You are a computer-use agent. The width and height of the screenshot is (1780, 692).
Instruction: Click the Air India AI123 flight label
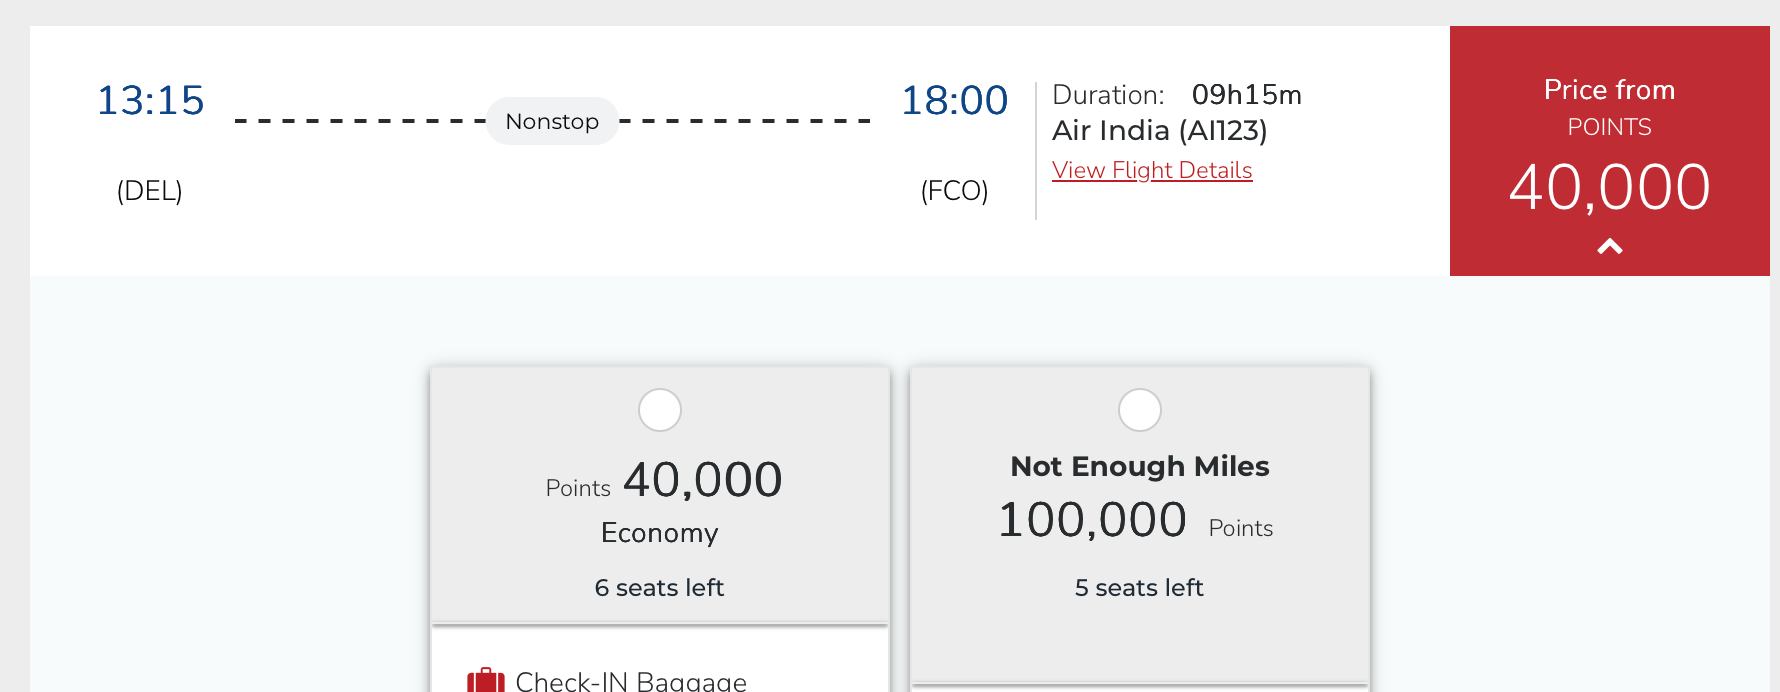click(1156, 131)
